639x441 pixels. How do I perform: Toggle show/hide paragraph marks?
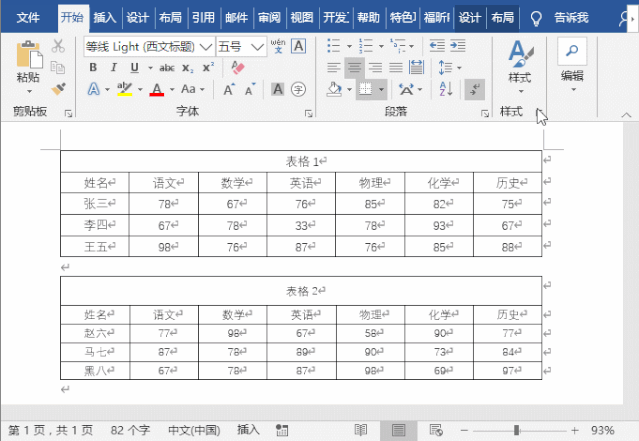coord(475,89)
